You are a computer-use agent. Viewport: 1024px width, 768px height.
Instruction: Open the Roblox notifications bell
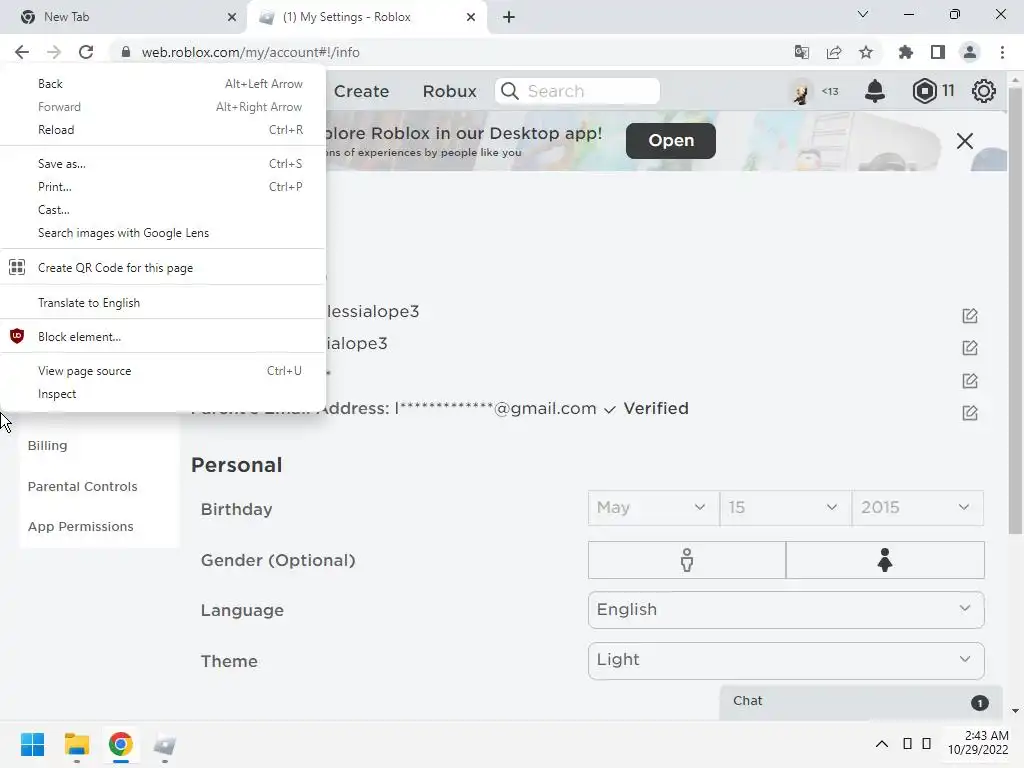coord(874,91)
